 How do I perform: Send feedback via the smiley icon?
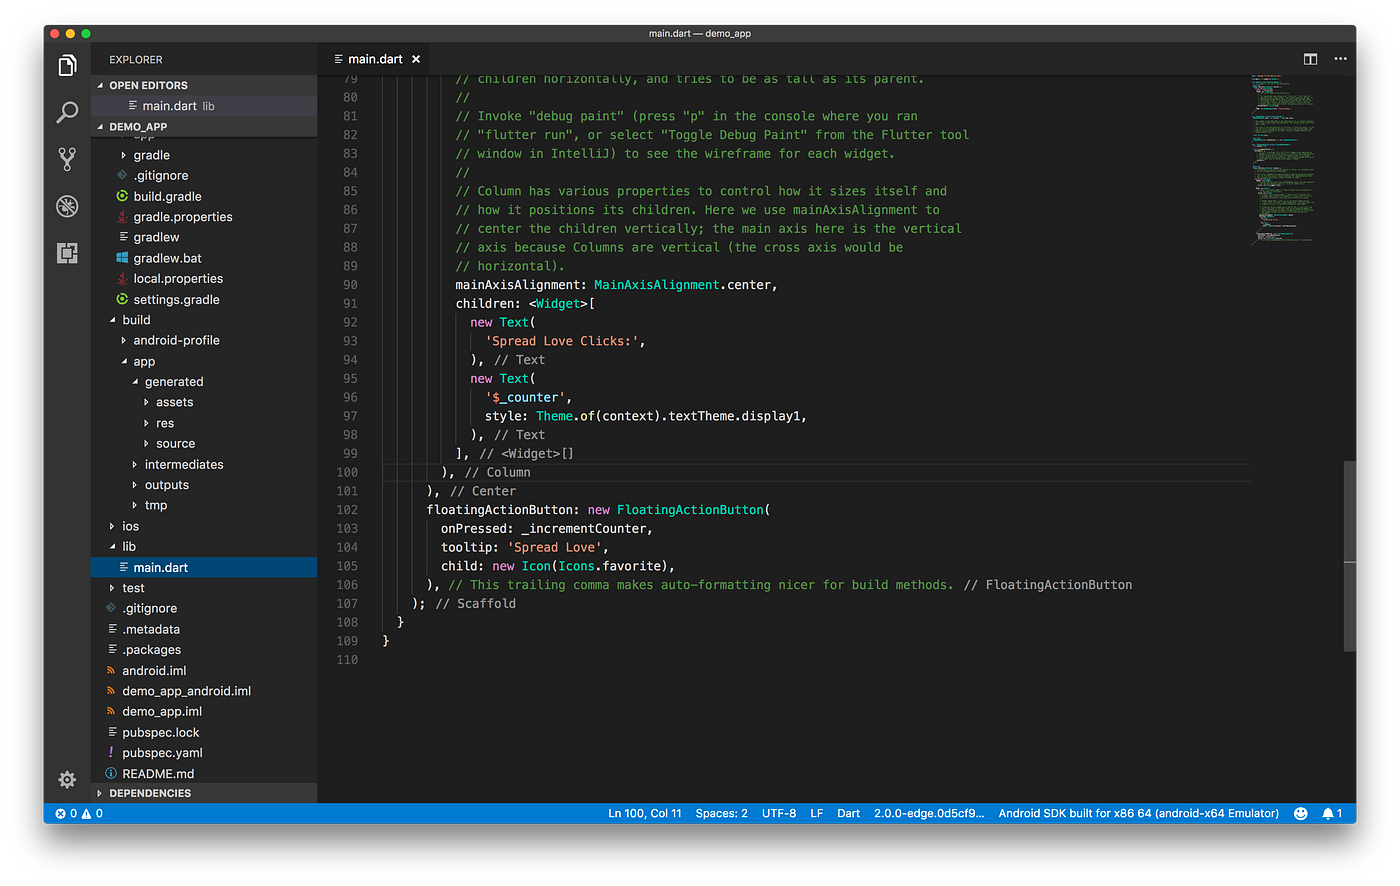coord(1299,813)
